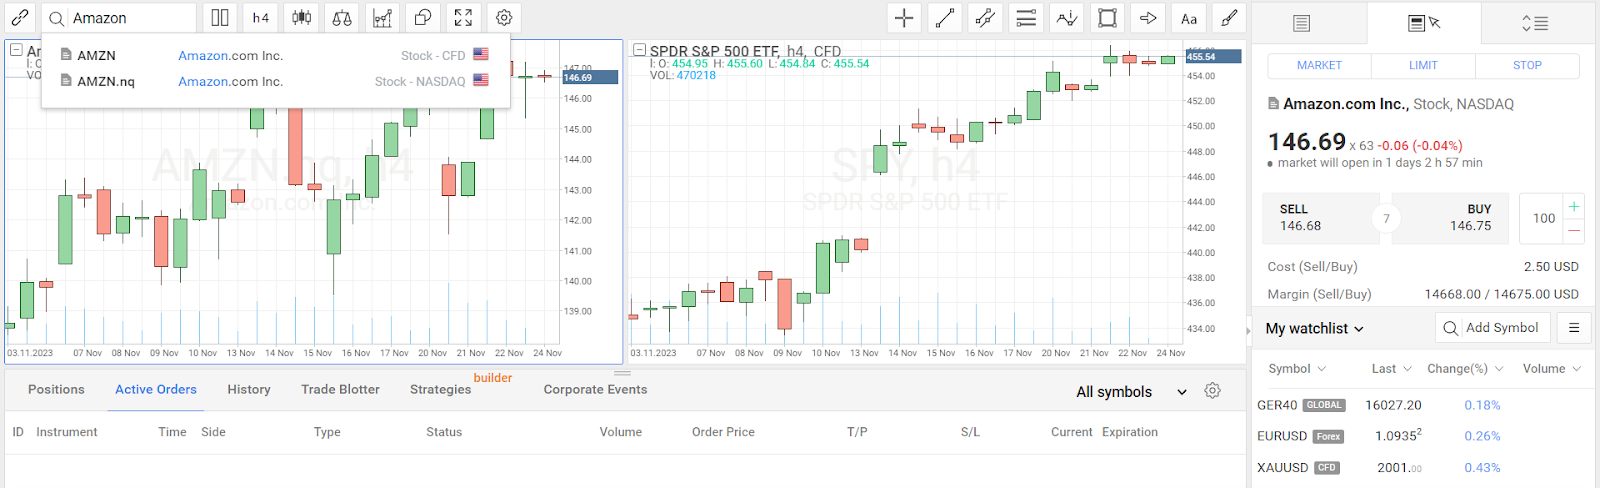
Task: Click the Instrument column header
Action: click(67, 432)
